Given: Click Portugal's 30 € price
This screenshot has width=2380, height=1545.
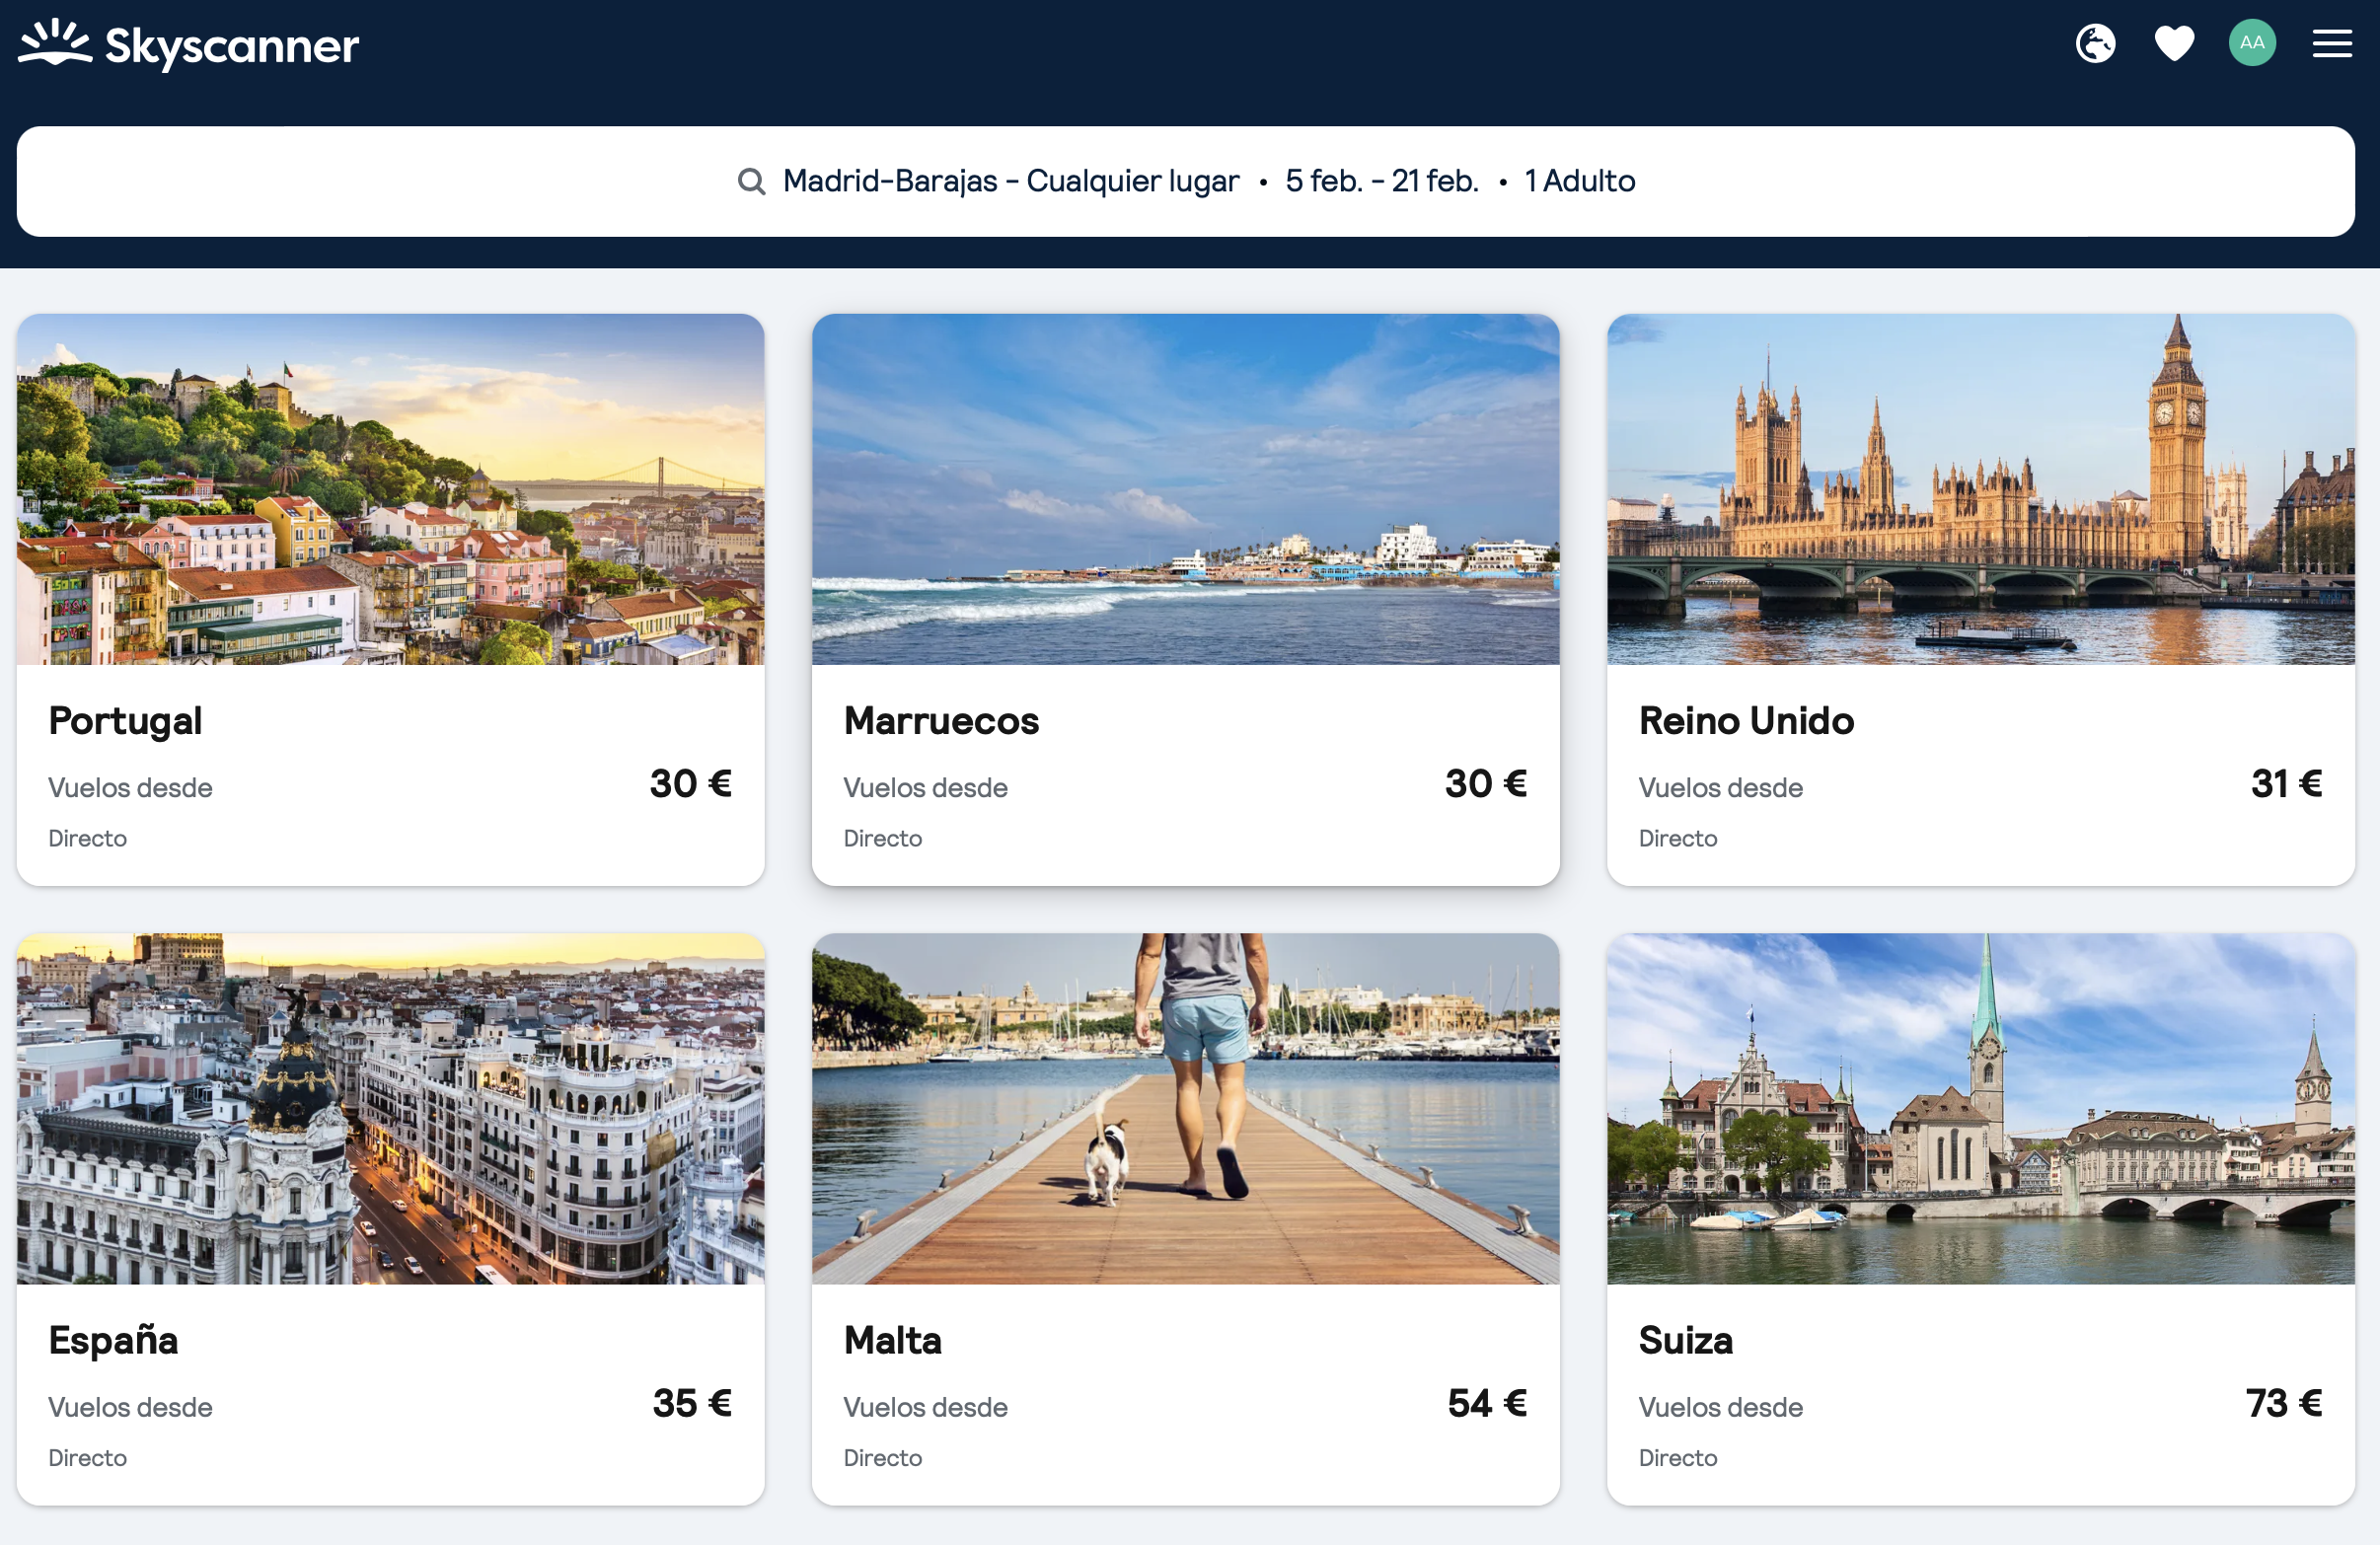Looking at the screenshot, I should point(690,783).
